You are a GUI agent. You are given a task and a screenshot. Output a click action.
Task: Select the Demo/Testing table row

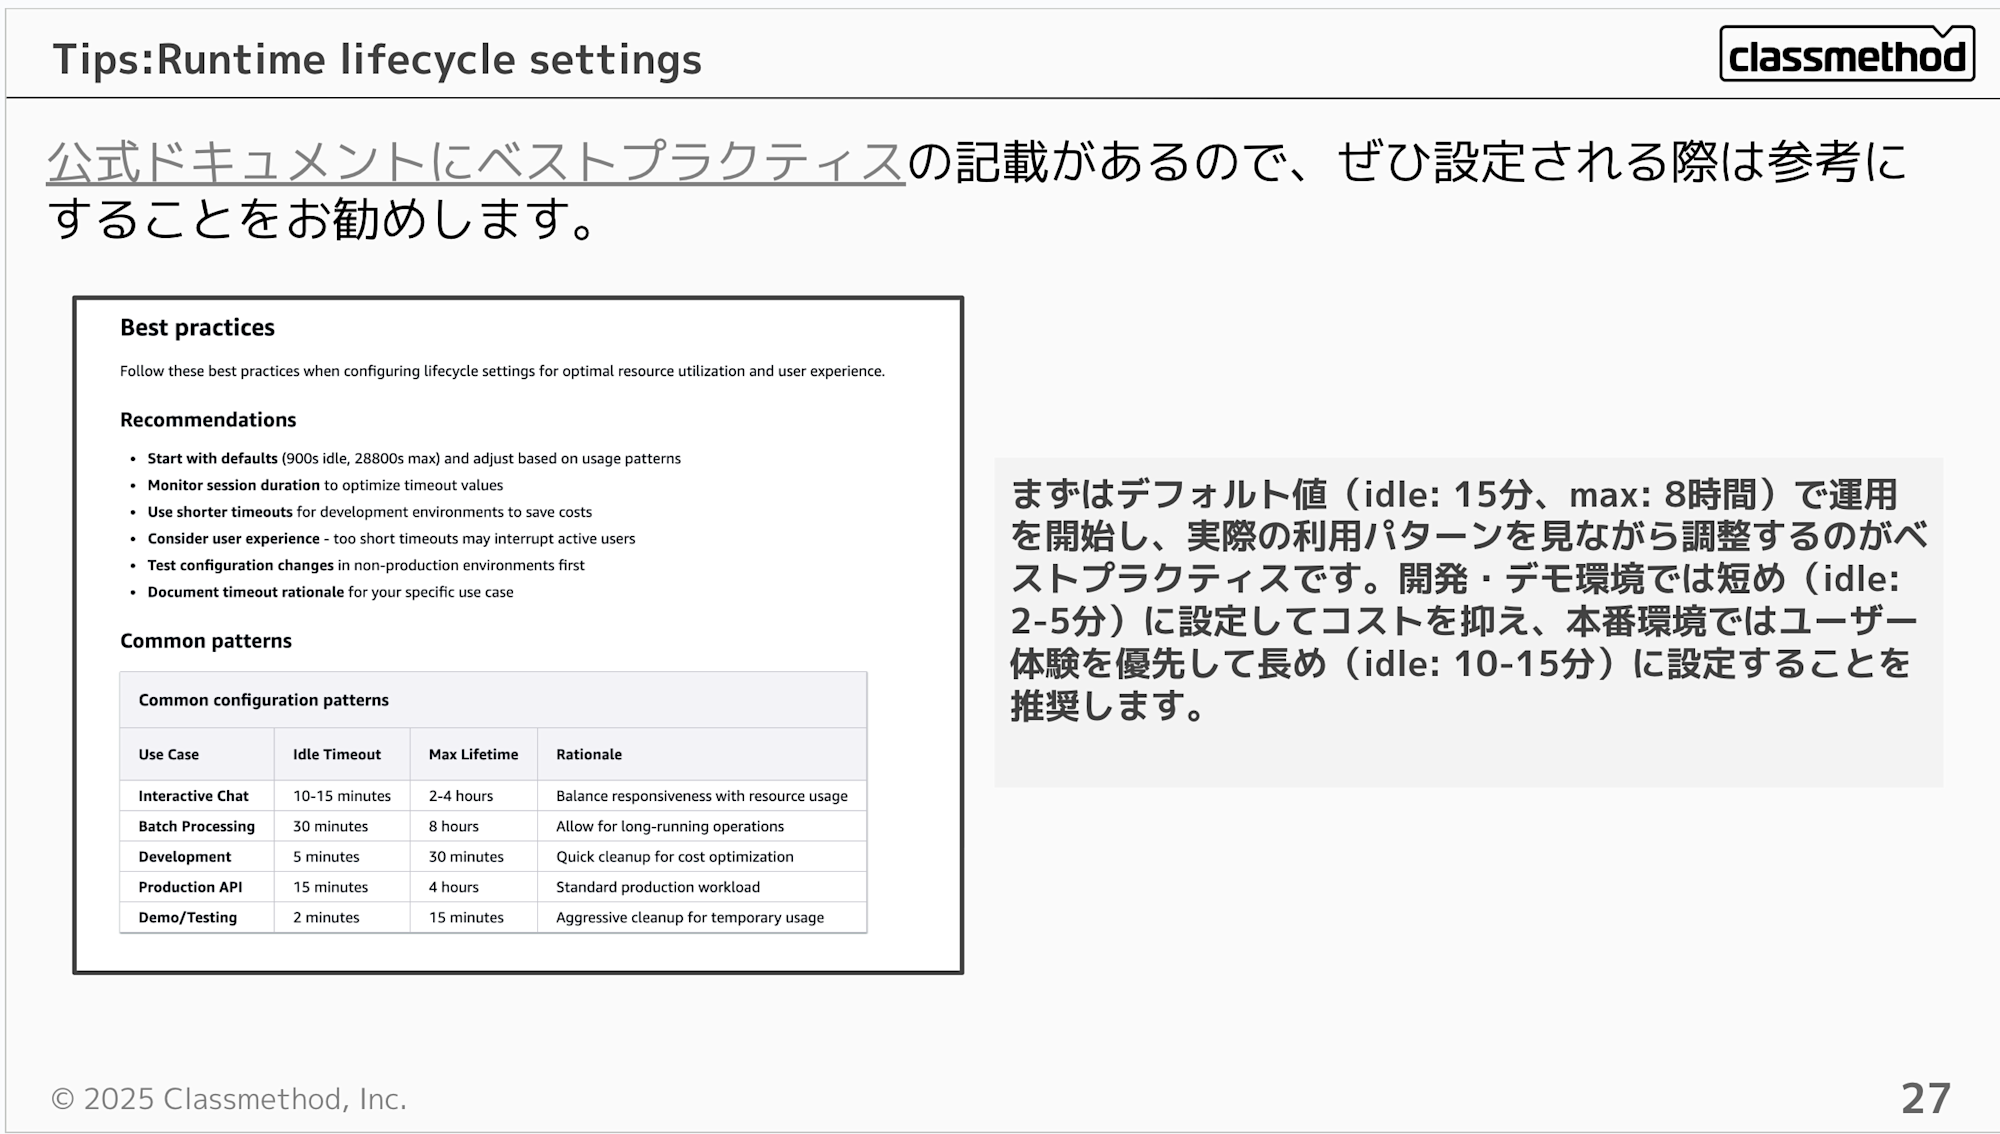pyautogui.click(x=187, y=918)
